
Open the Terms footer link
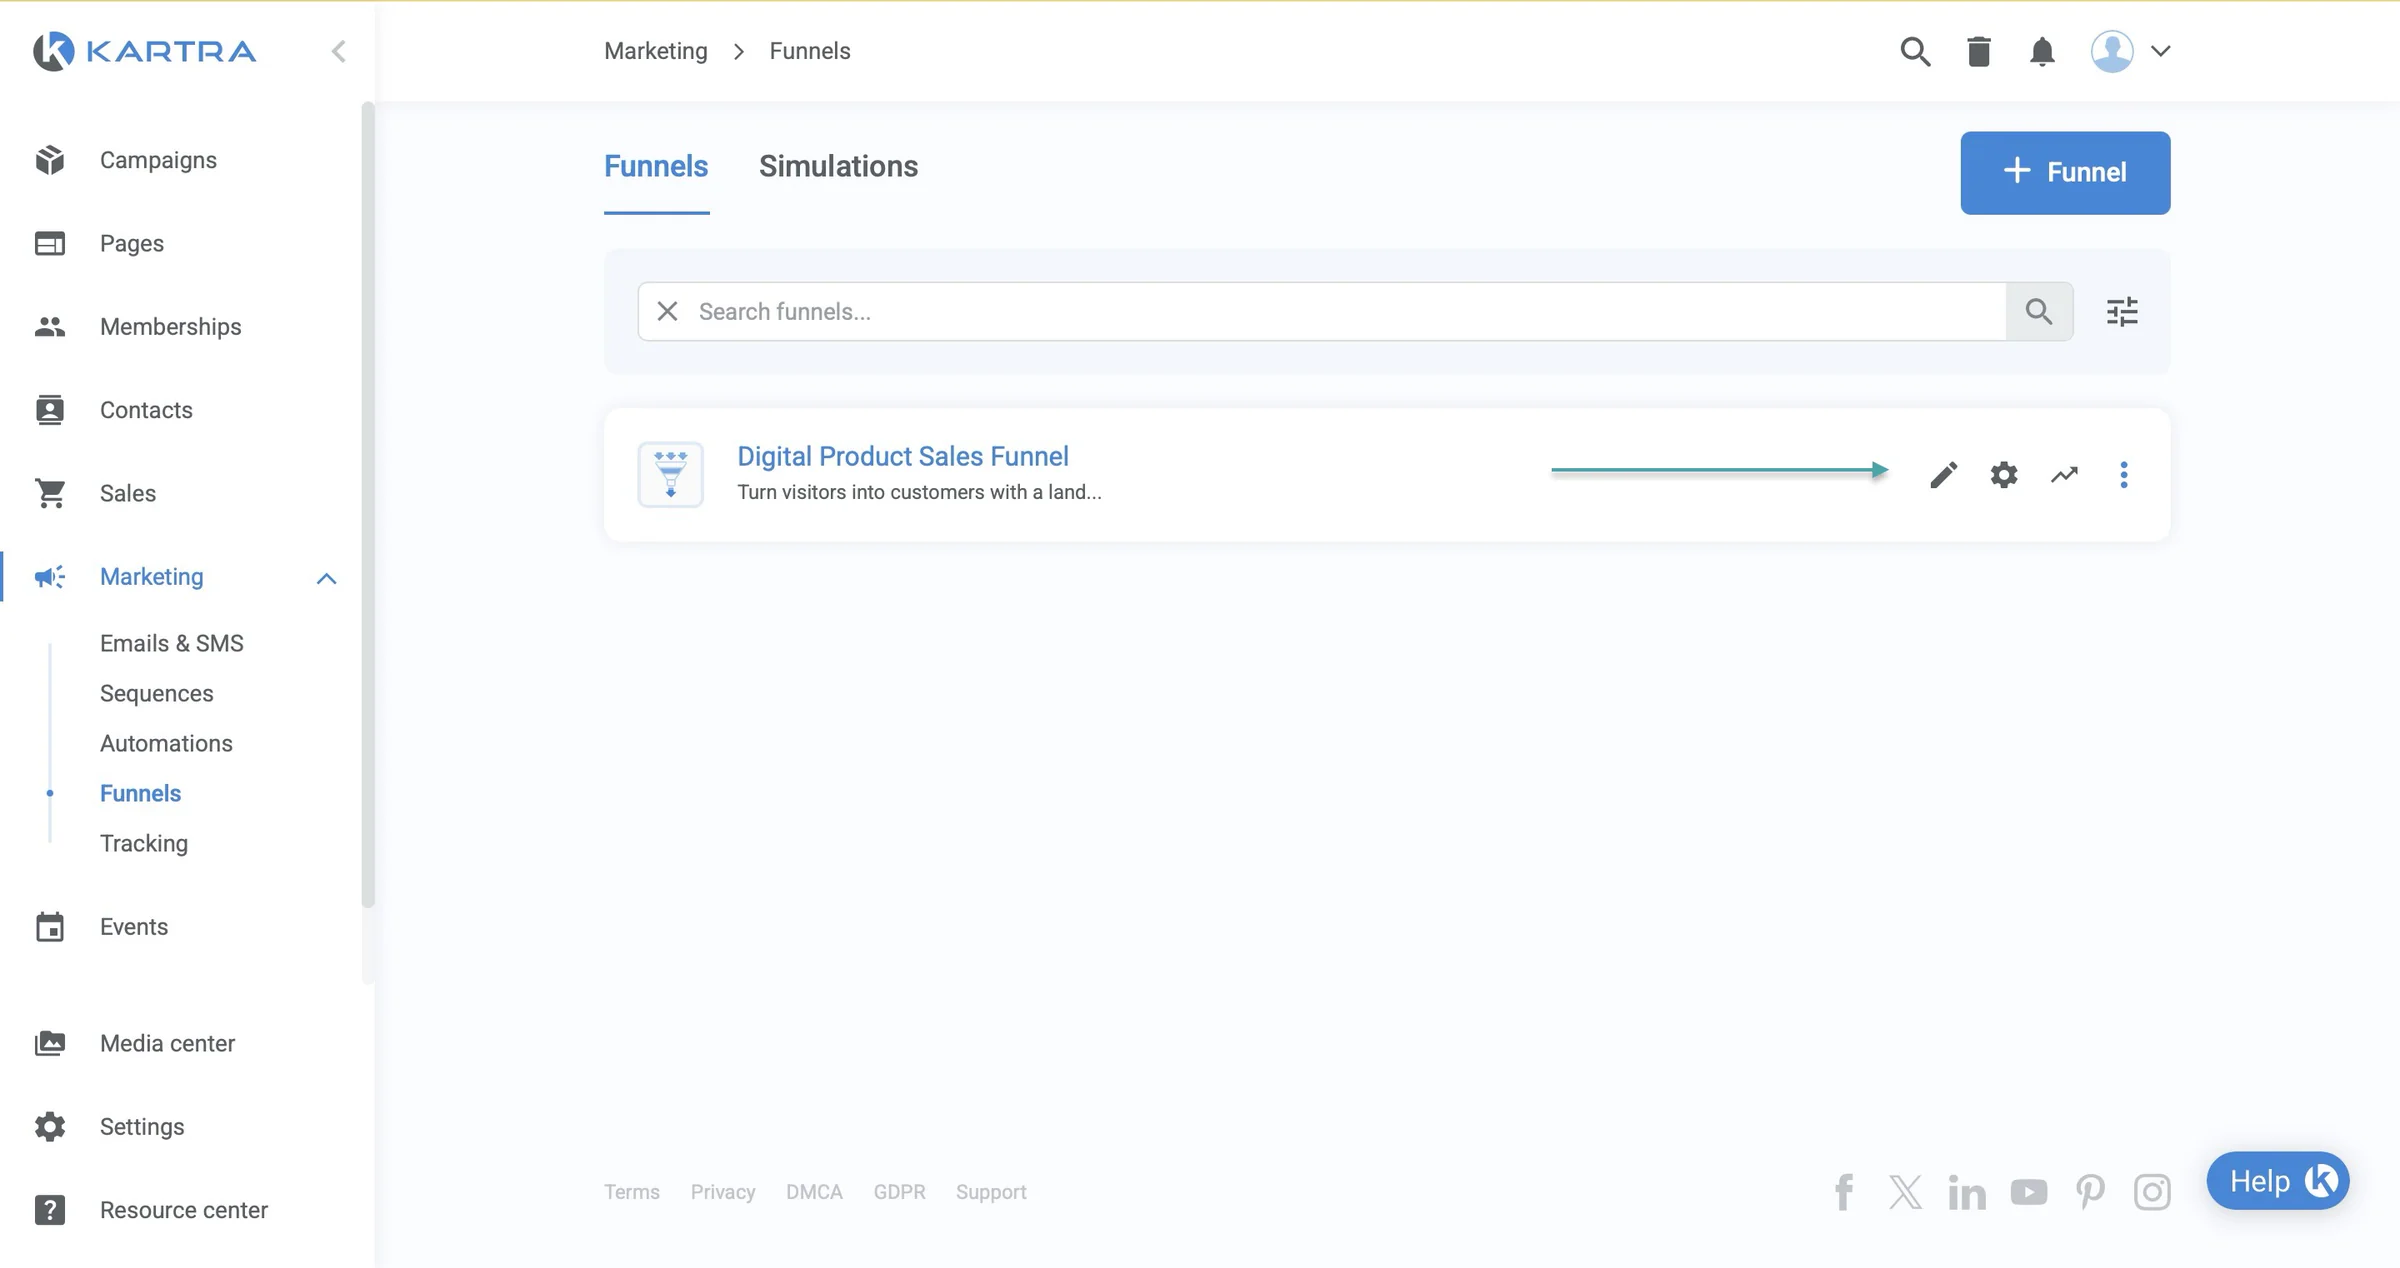click(632, 1192)
